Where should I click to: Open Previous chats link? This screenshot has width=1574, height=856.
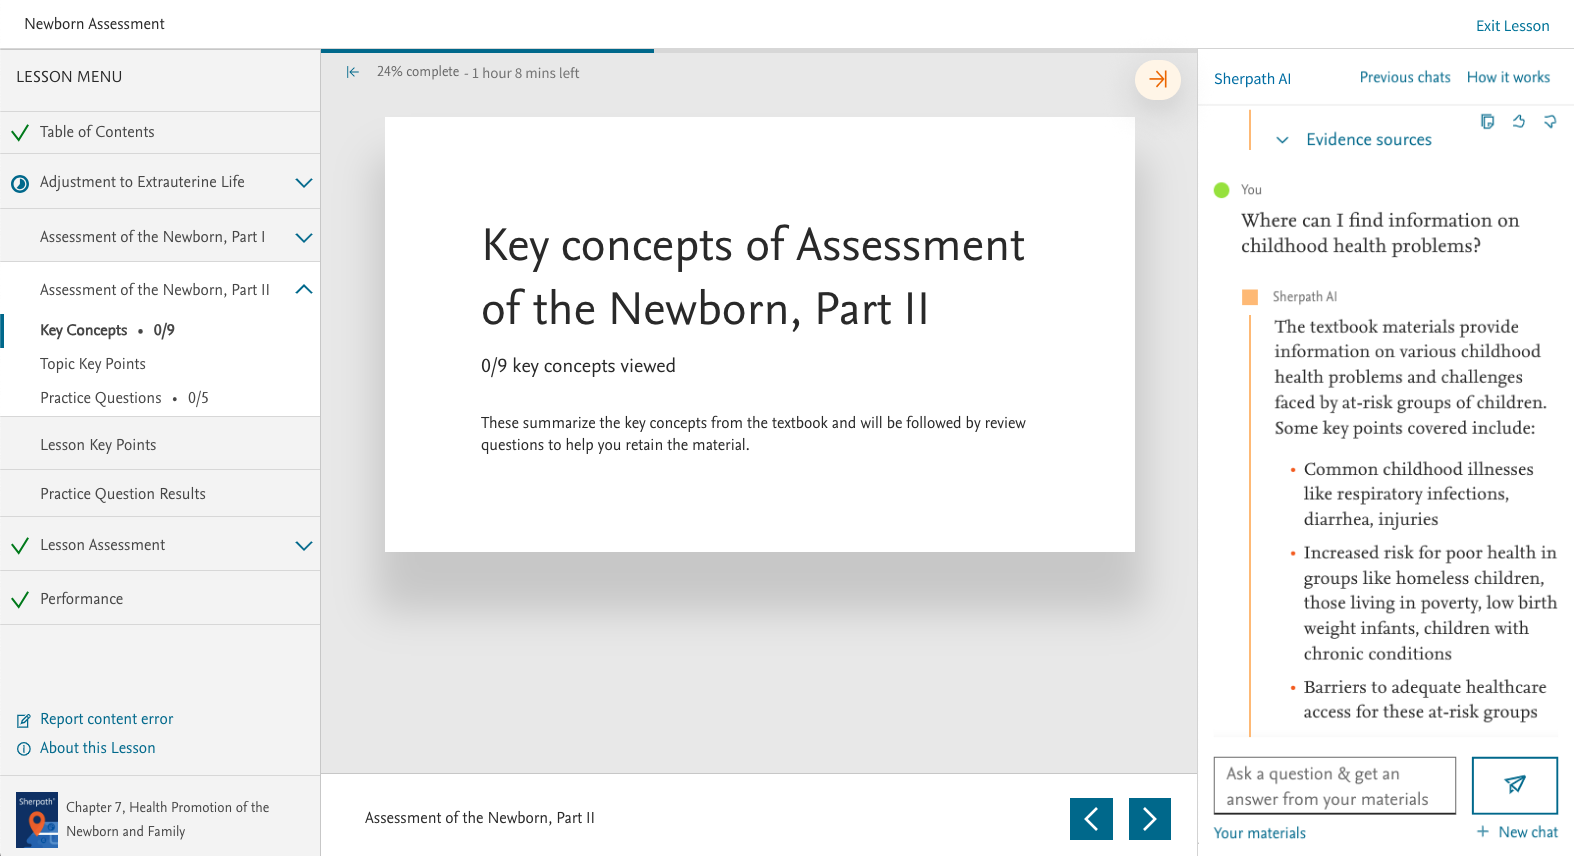1404,77
